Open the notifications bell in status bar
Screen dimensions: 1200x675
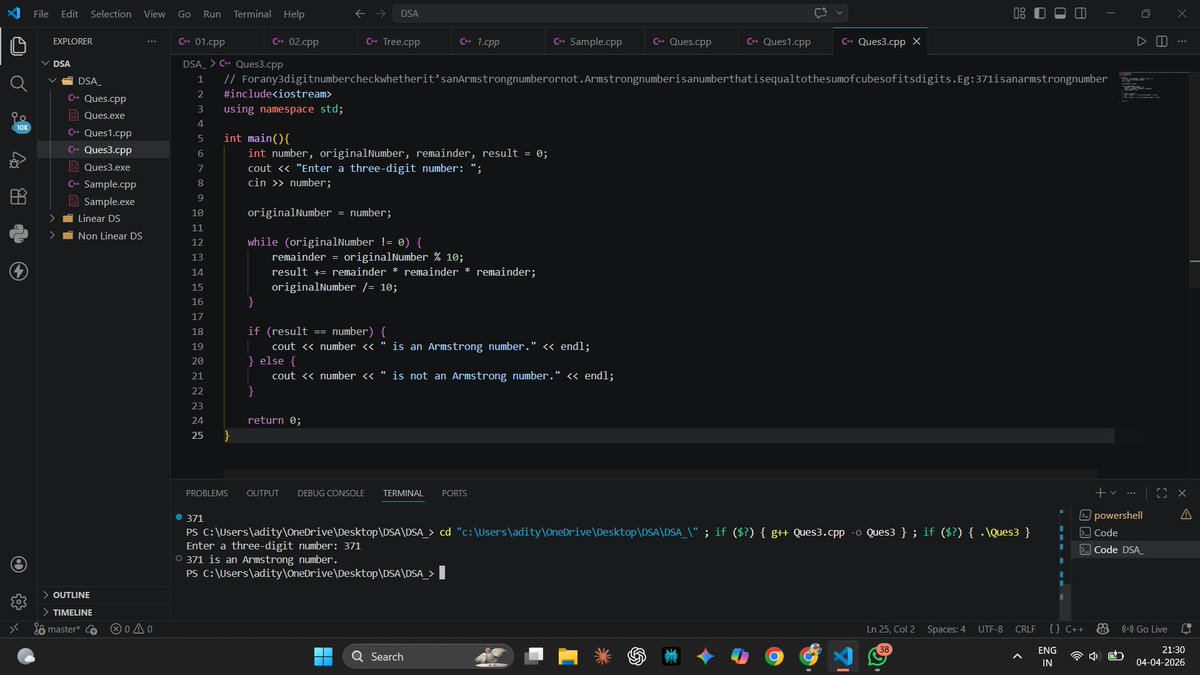tap(1186, 629)
